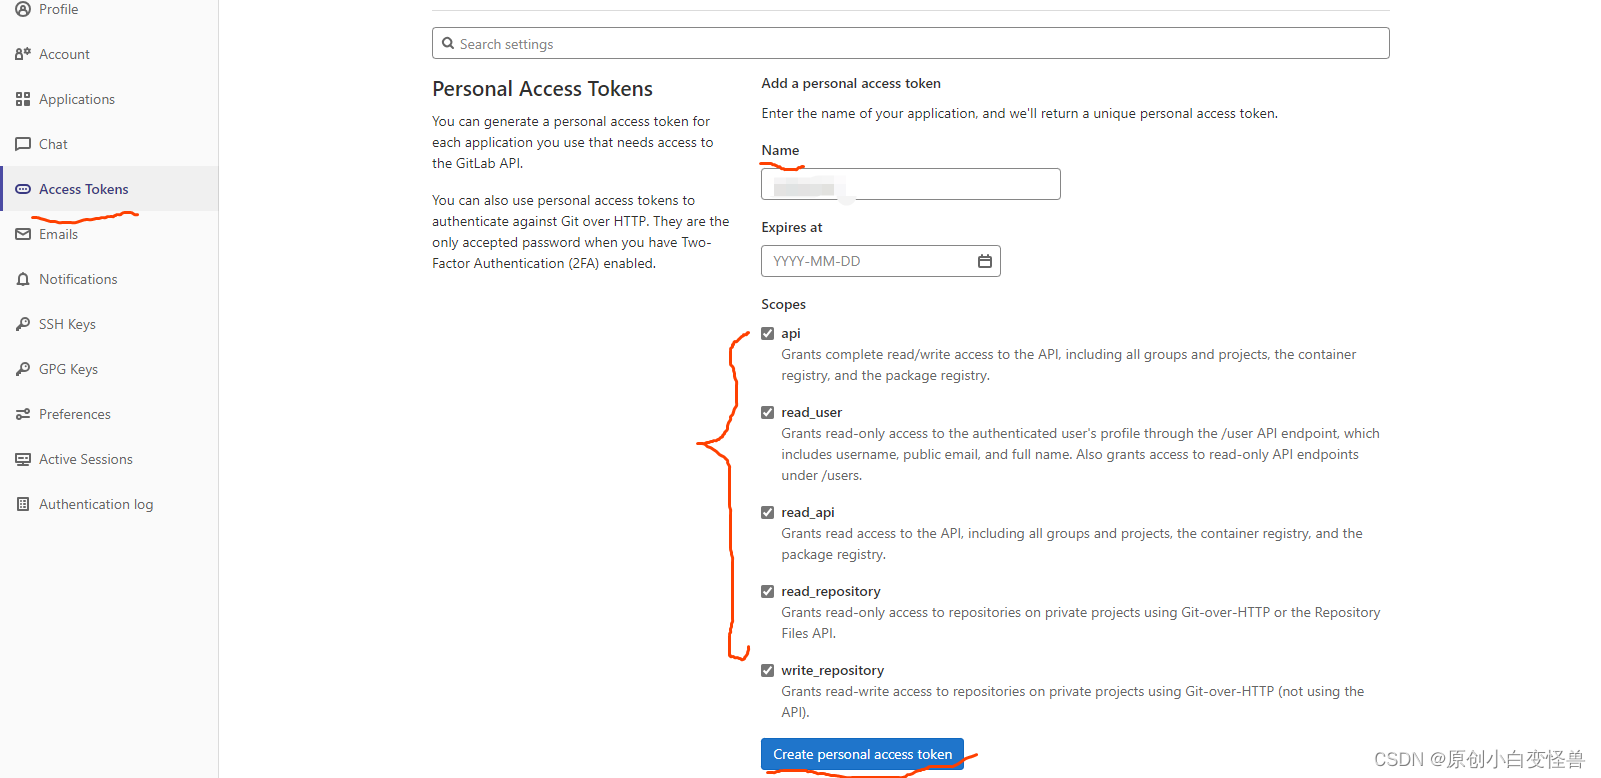The image size is (1601, 778).
Task: Click the Chat bubble icon
Action: 23,144
